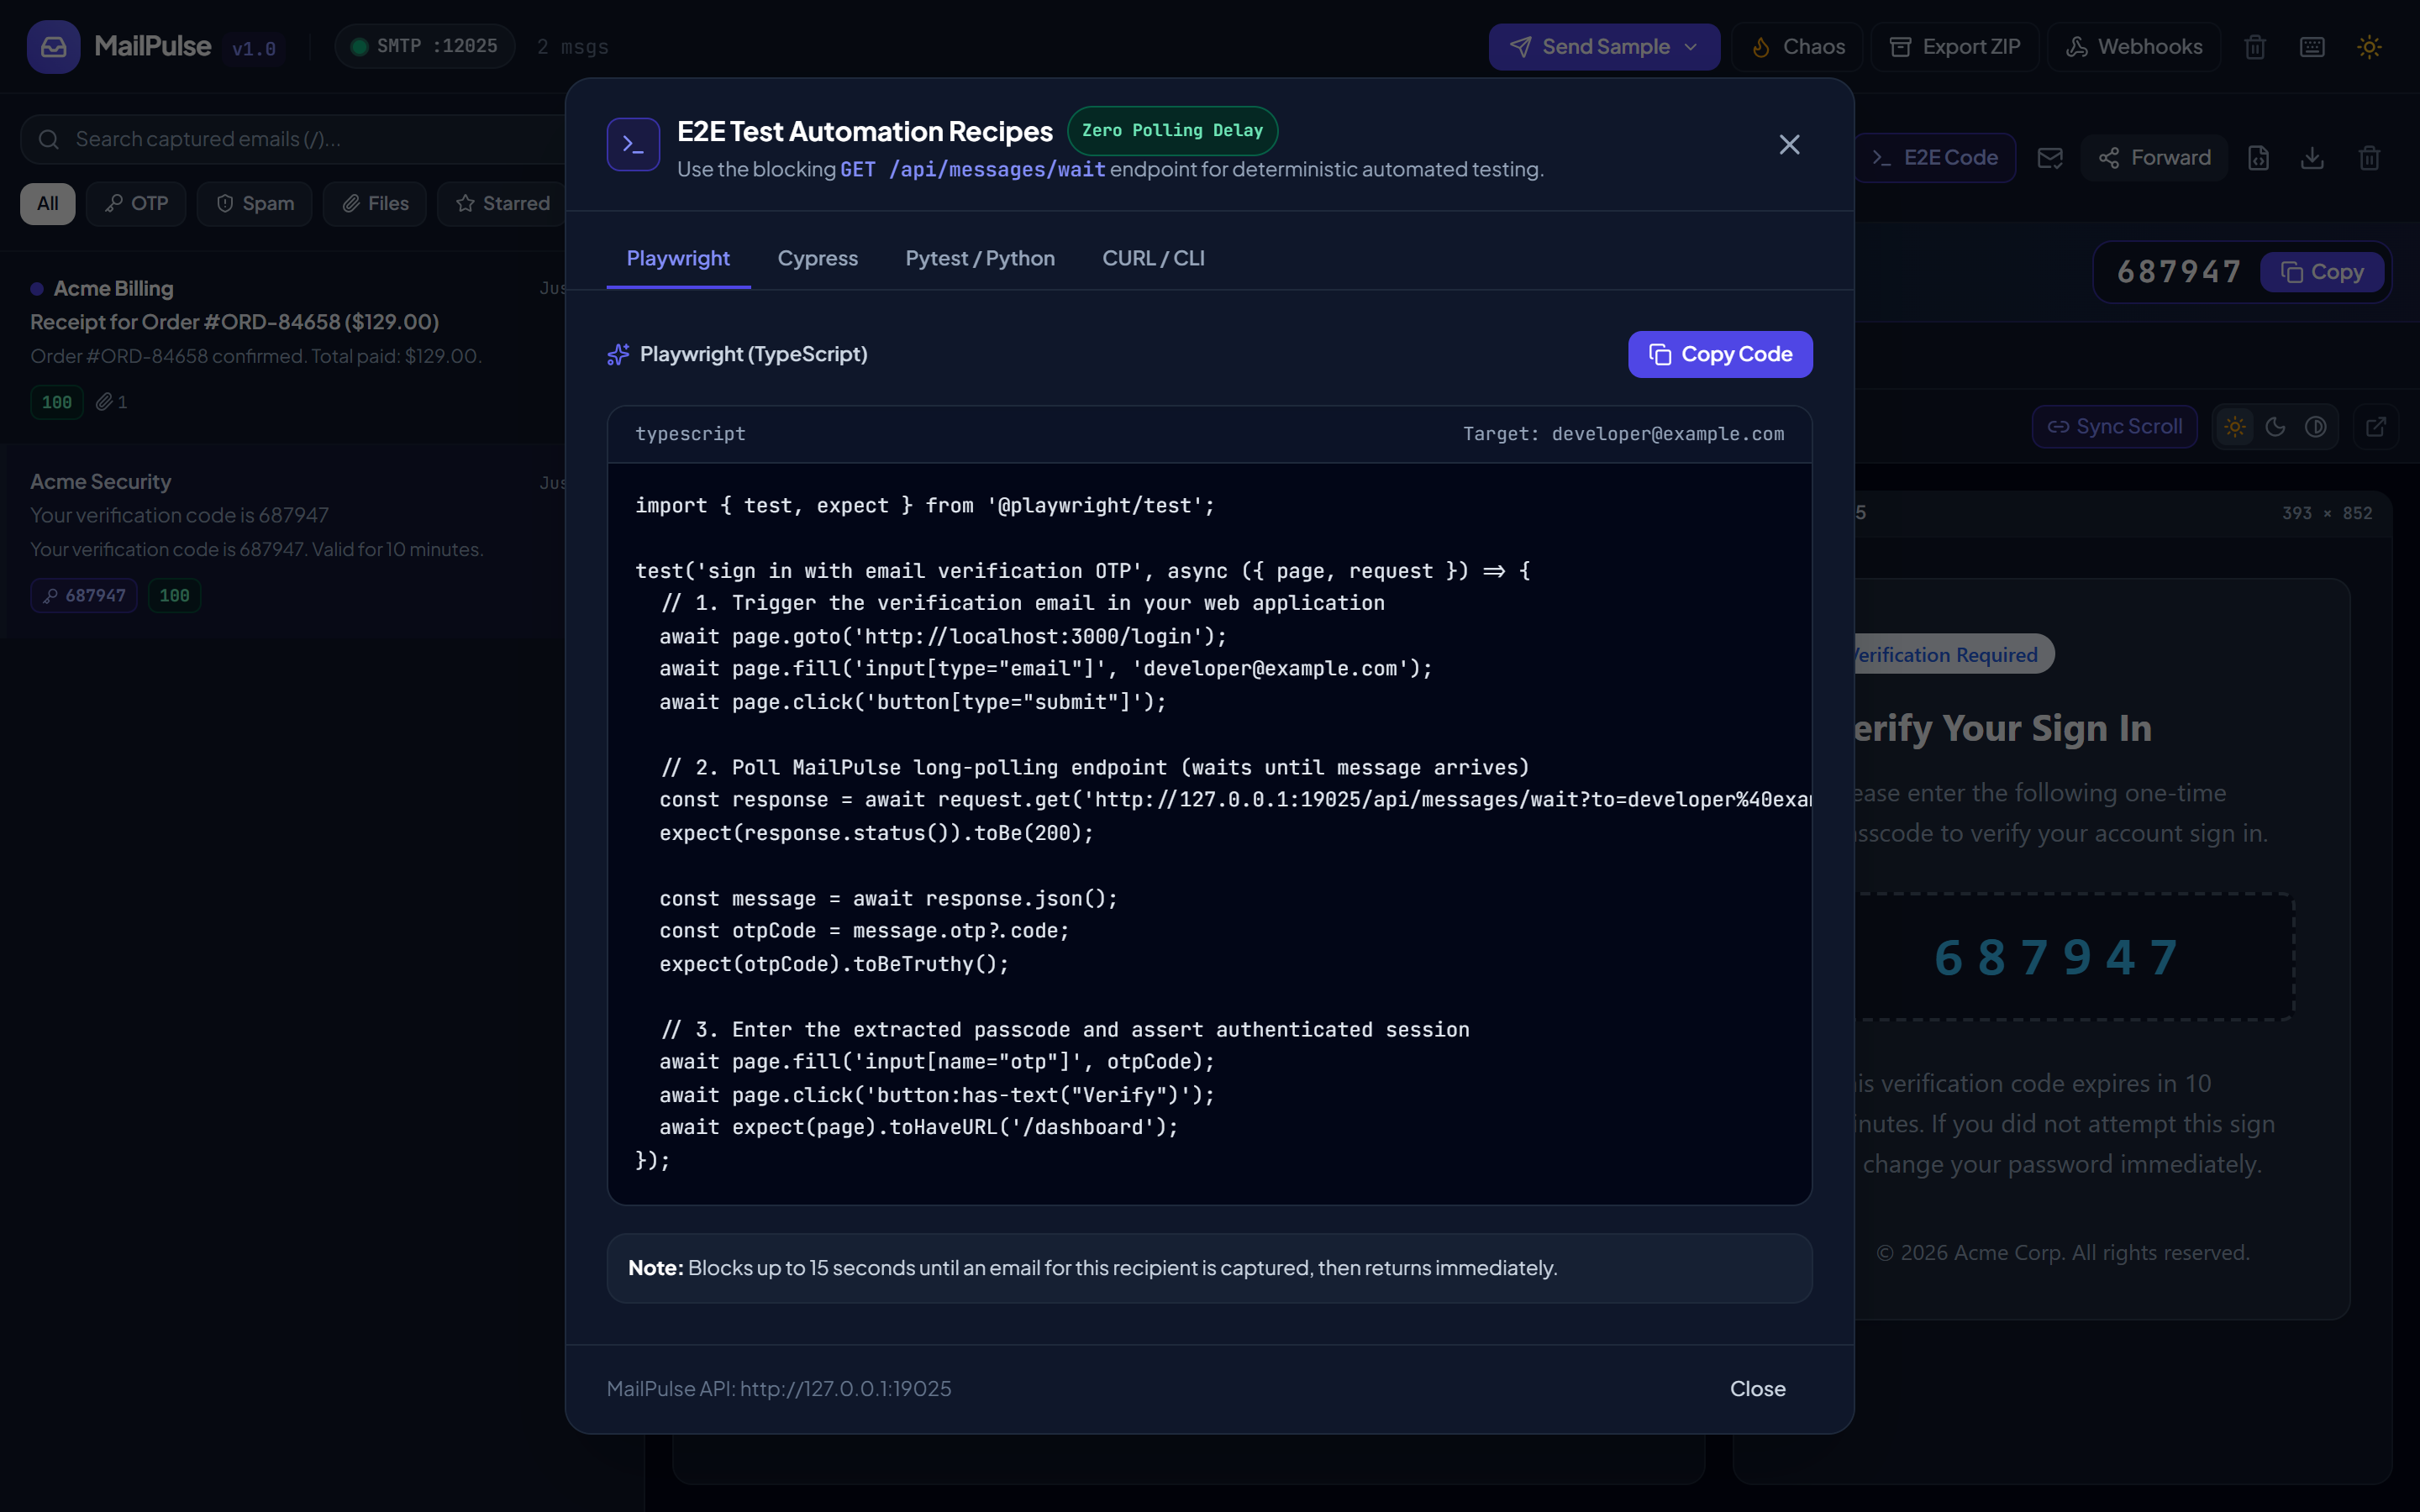The image size is (2420, 1512).
Task: Click the raw source file icon beside Forward
Action: coord(2258,158)
